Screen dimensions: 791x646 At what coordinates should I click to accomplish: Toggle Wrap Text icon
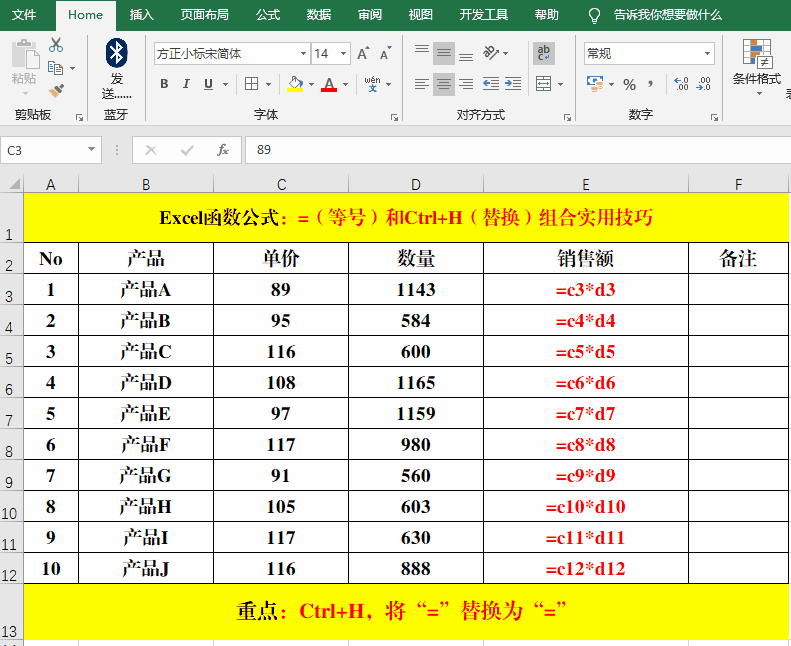tap(544, 53)
